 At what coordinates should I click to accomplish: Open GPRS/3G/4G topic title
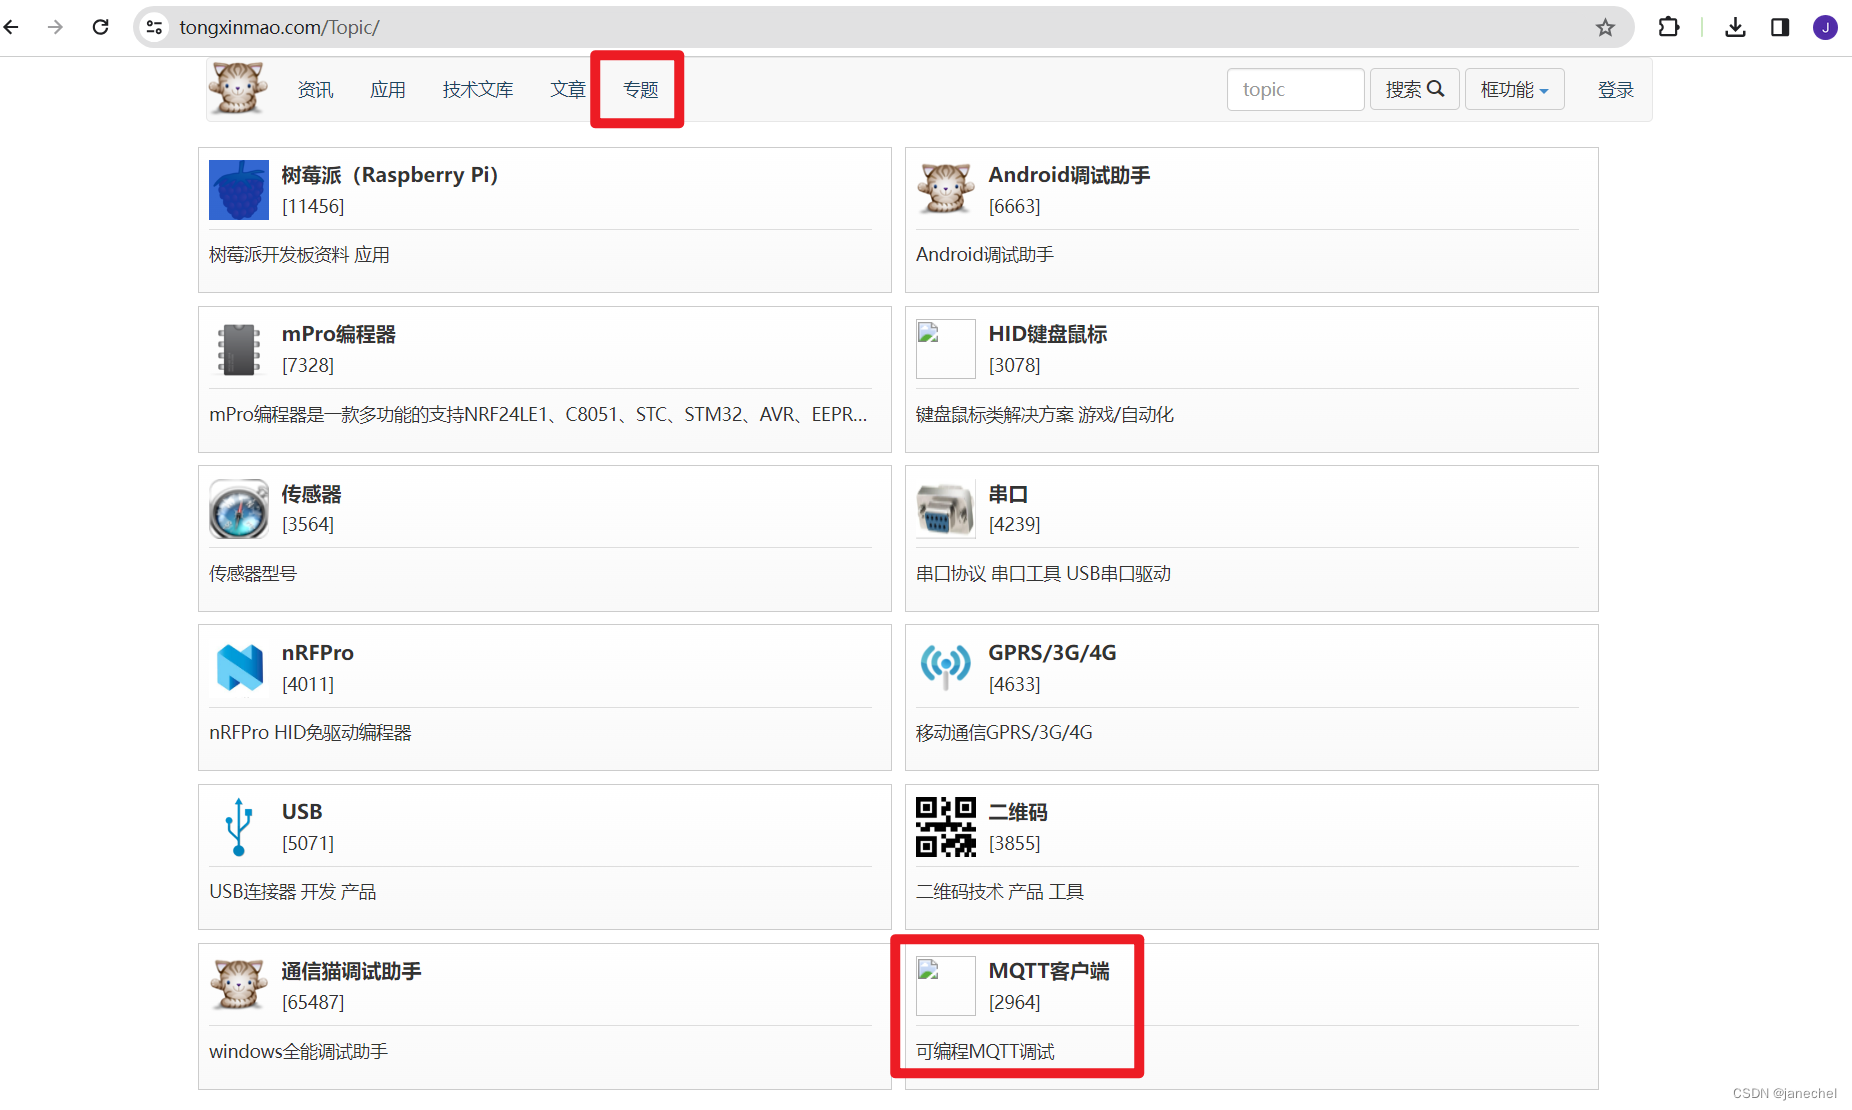1052,653
